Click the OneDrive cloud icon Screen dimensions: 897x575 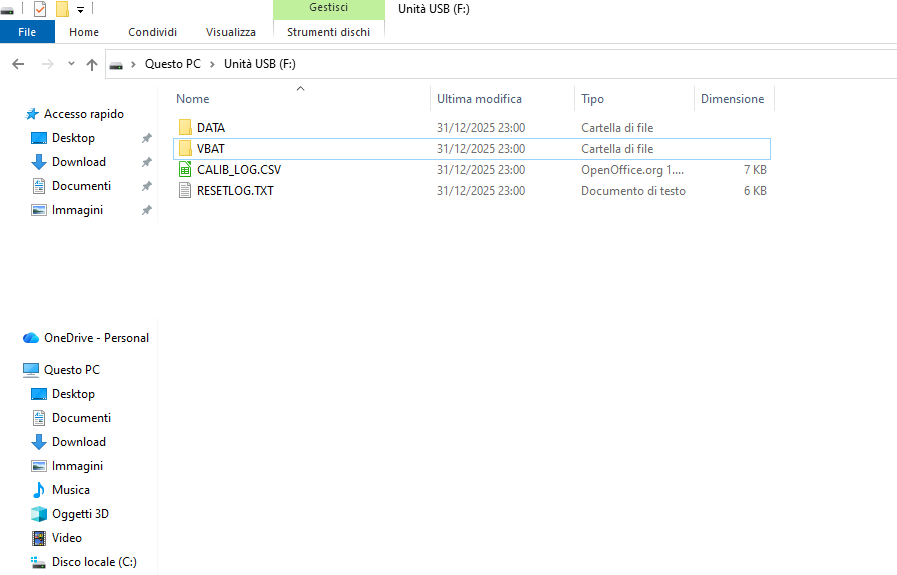tap(31, 338)
